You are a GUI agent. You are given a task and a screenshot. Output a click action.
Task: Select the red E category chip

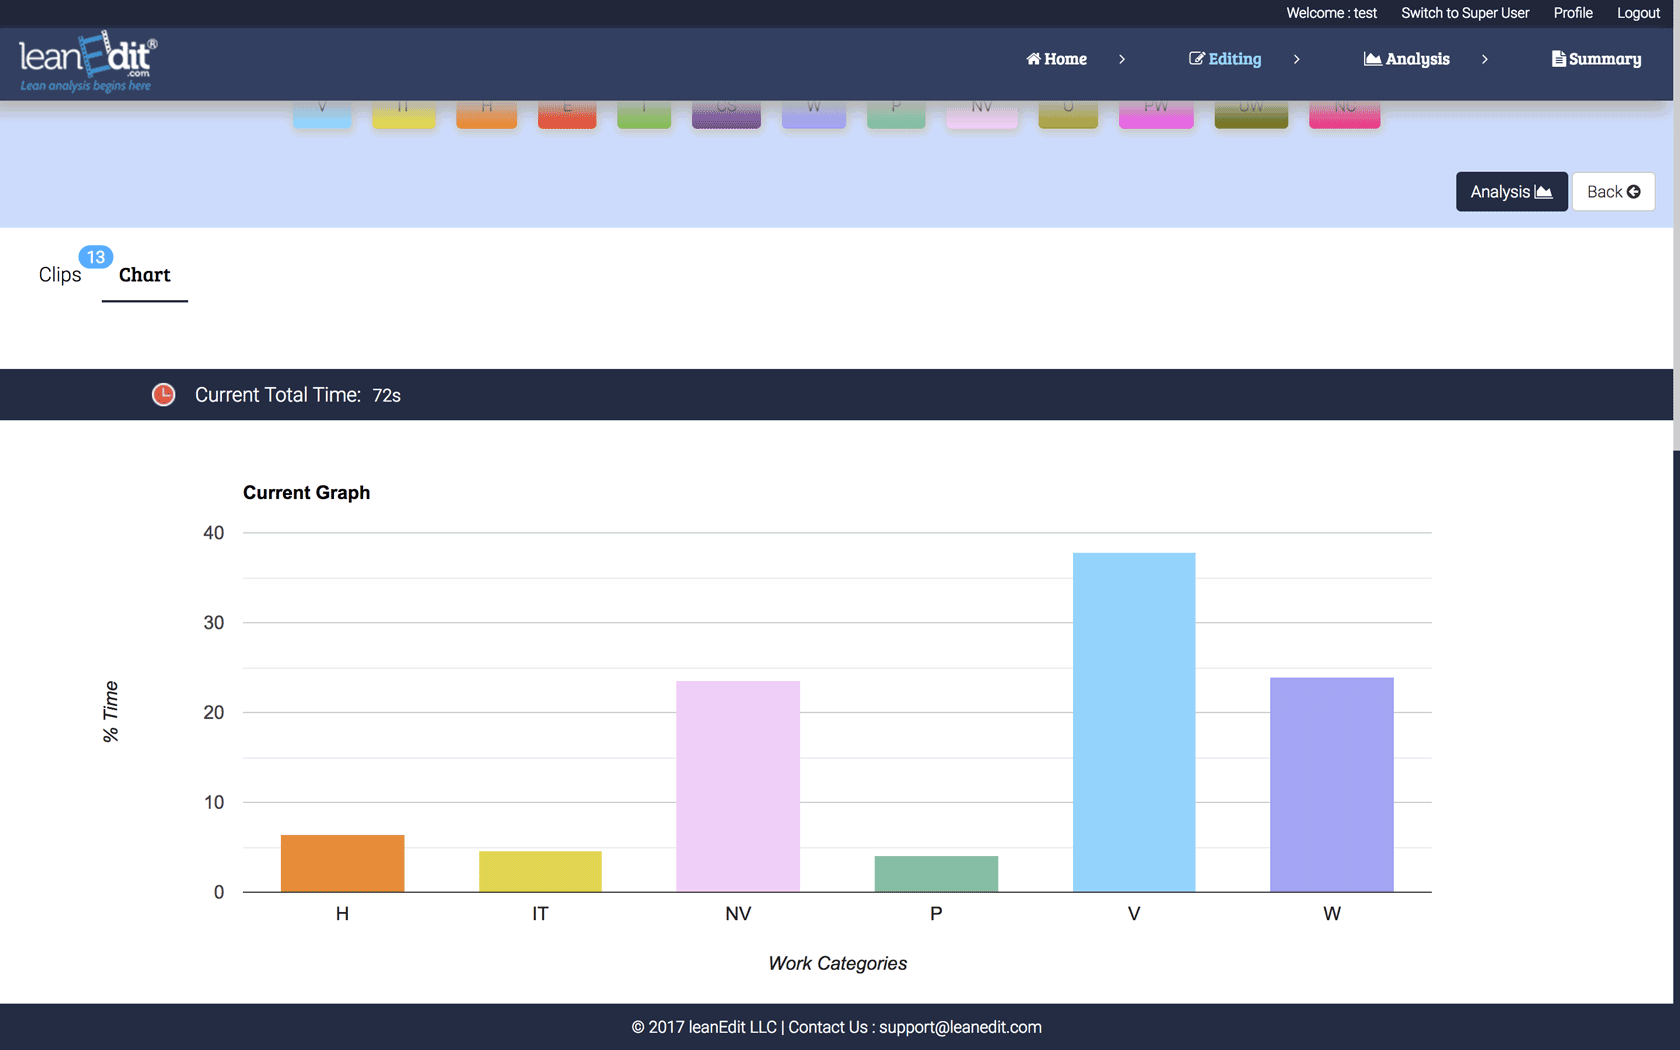point(567,113)
